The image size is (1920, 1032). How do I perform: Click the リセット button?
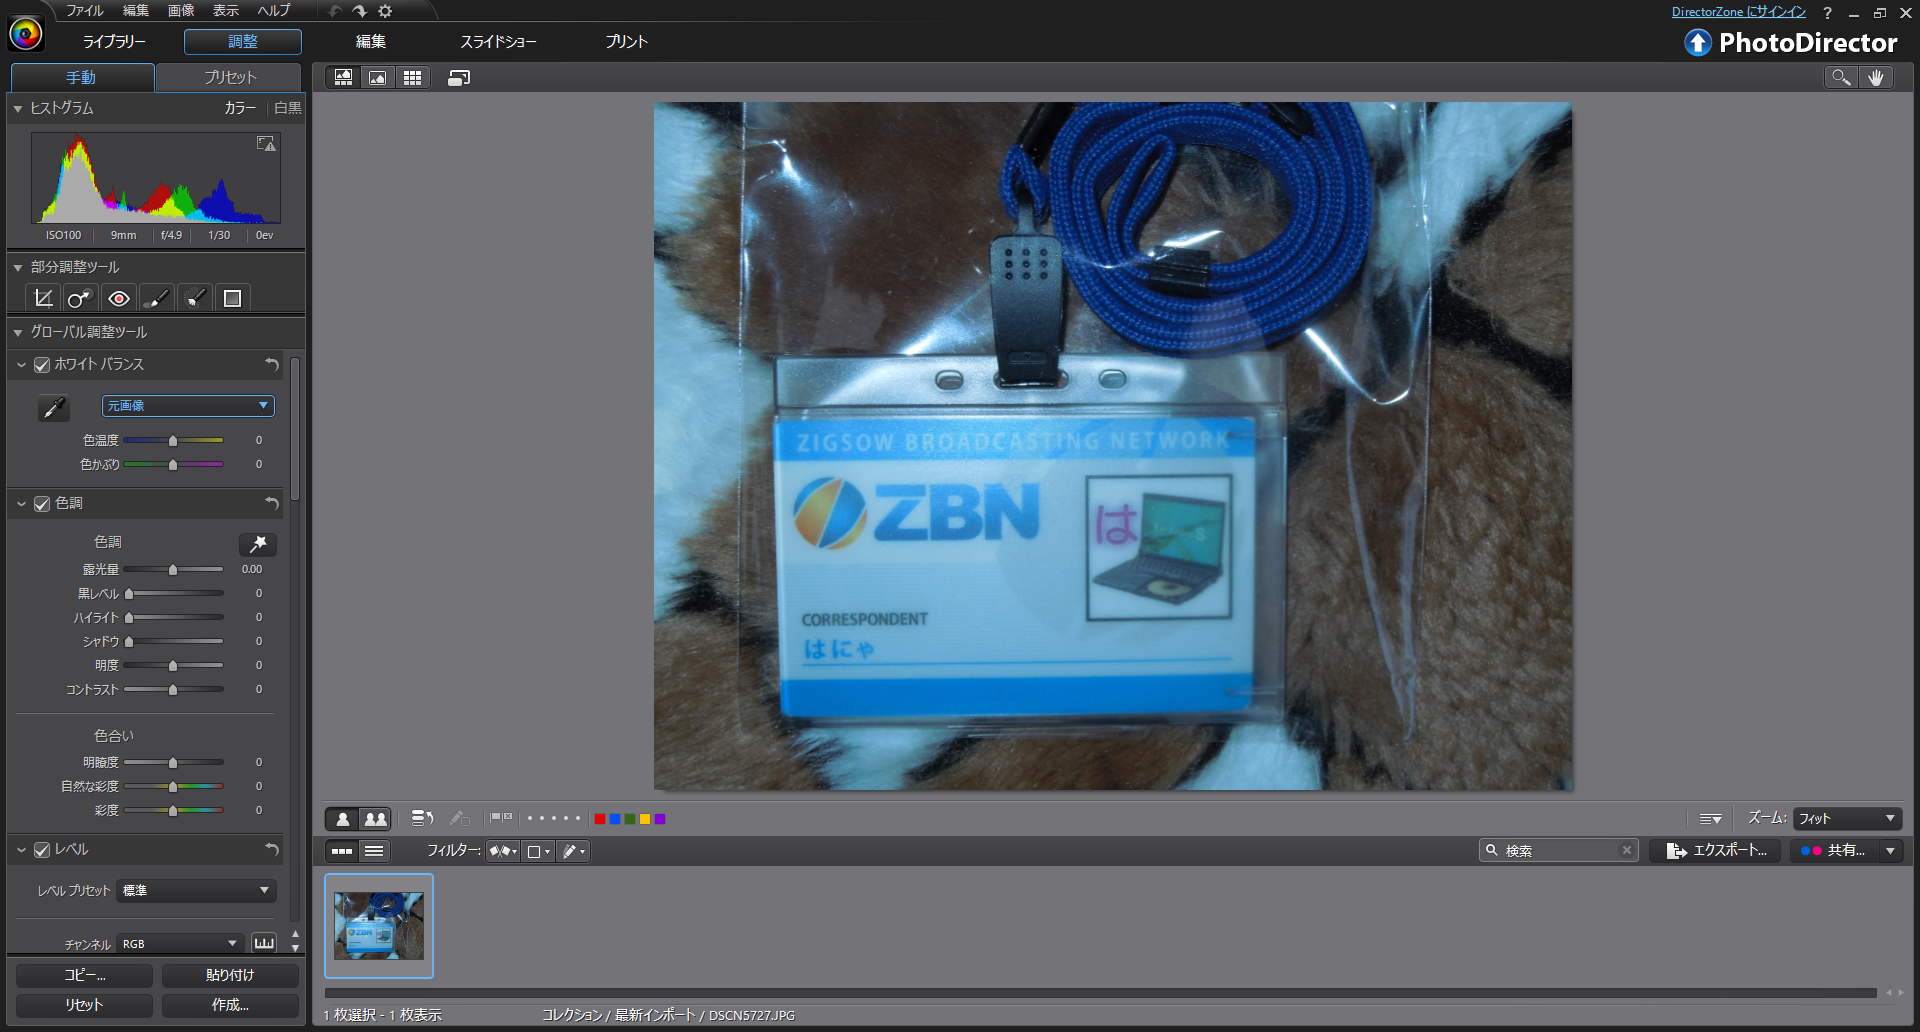[x=84, y=1005]
